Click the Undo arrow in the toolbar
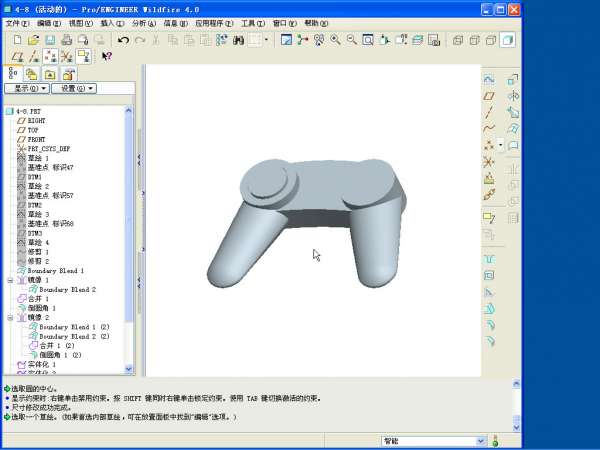600x450 pixels. point(122,40)
